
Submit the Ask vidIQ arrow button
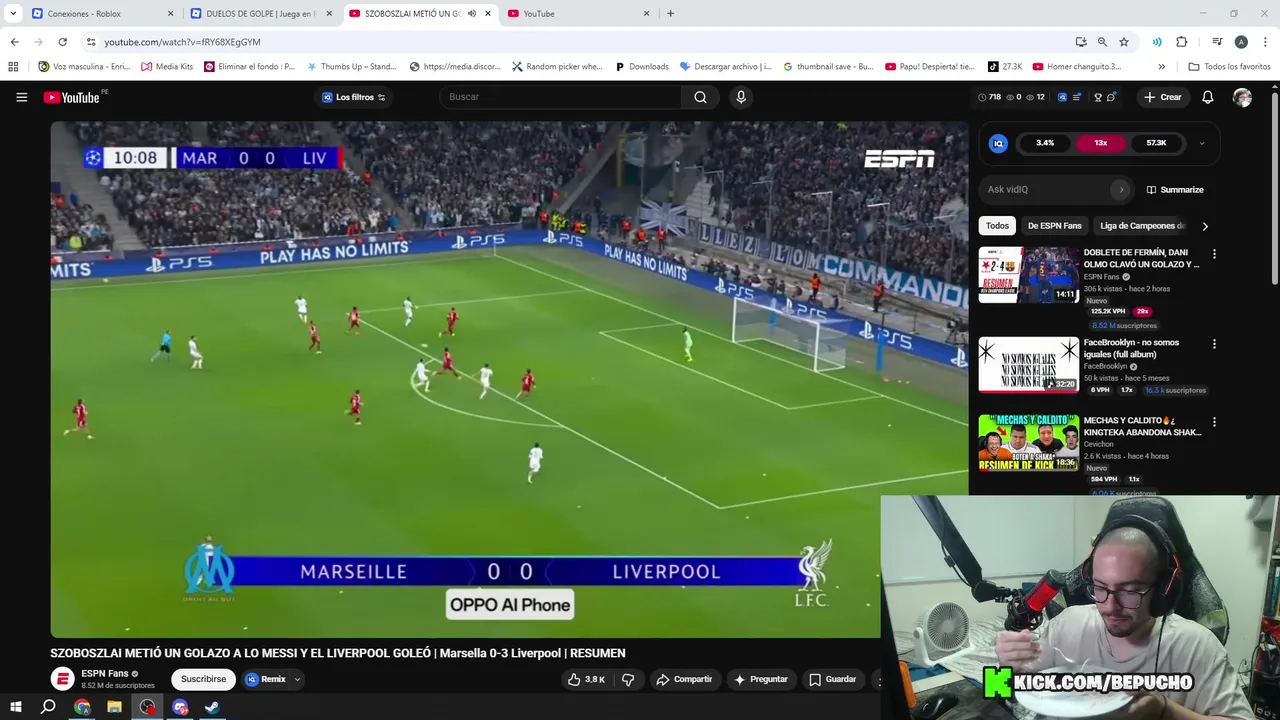1121,189
